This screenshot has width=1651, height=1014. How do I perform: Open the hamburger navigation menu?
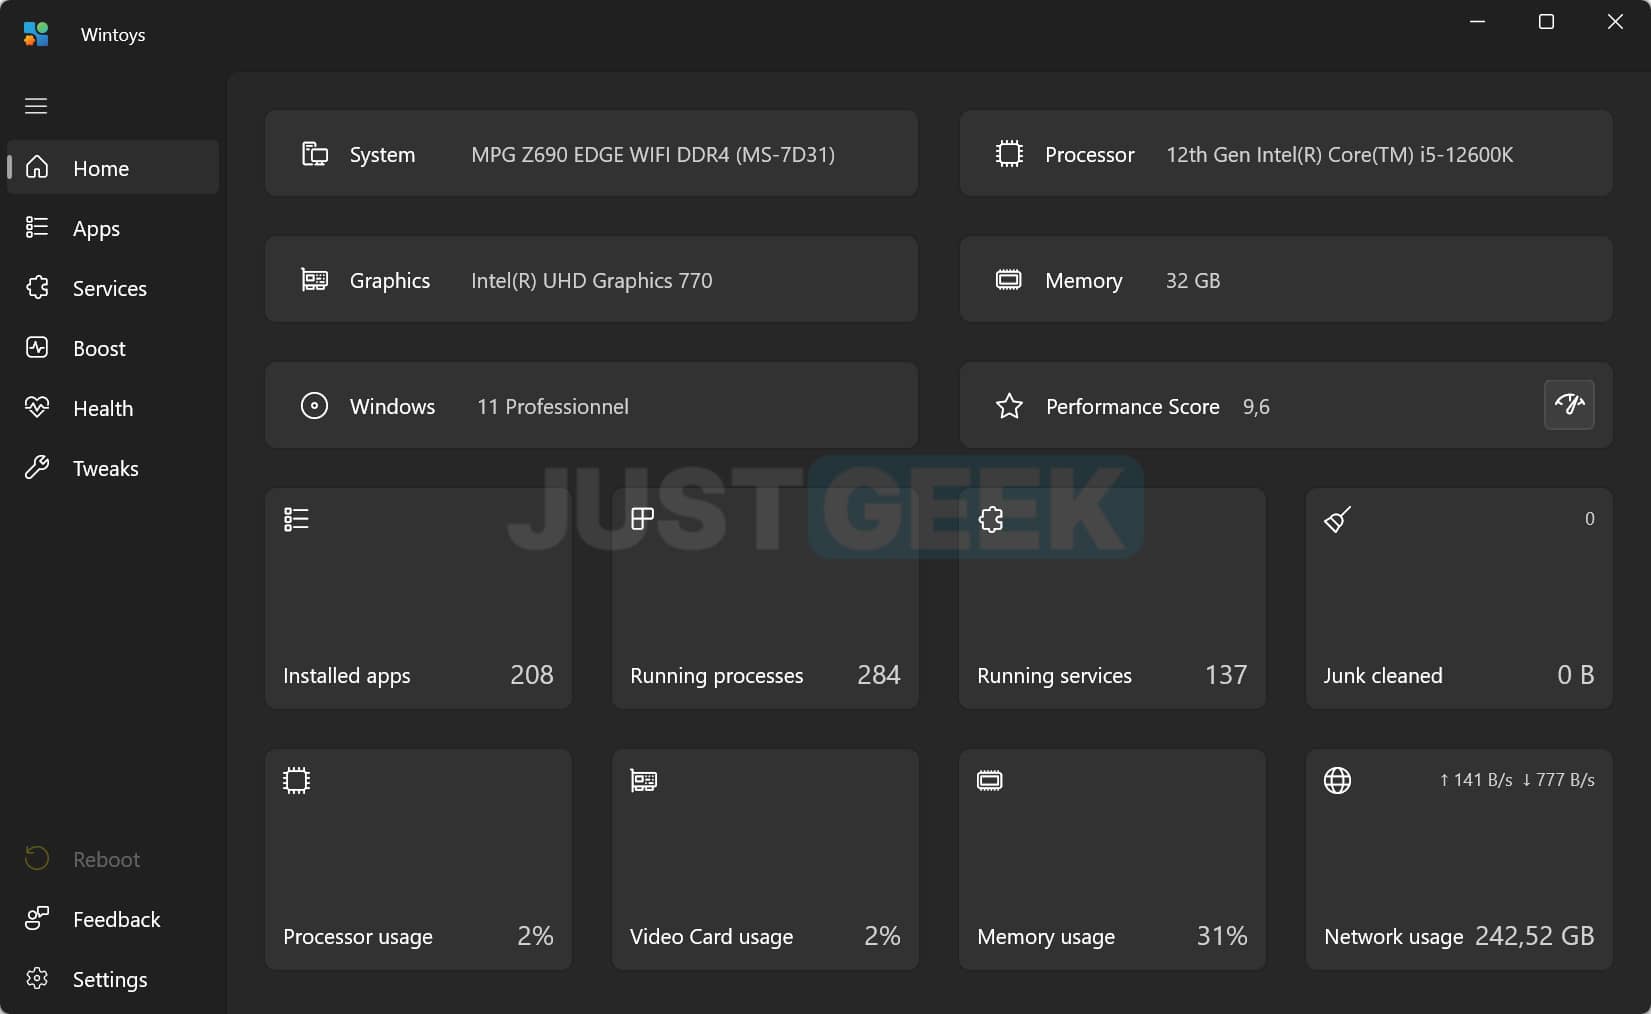pos(36,106)
